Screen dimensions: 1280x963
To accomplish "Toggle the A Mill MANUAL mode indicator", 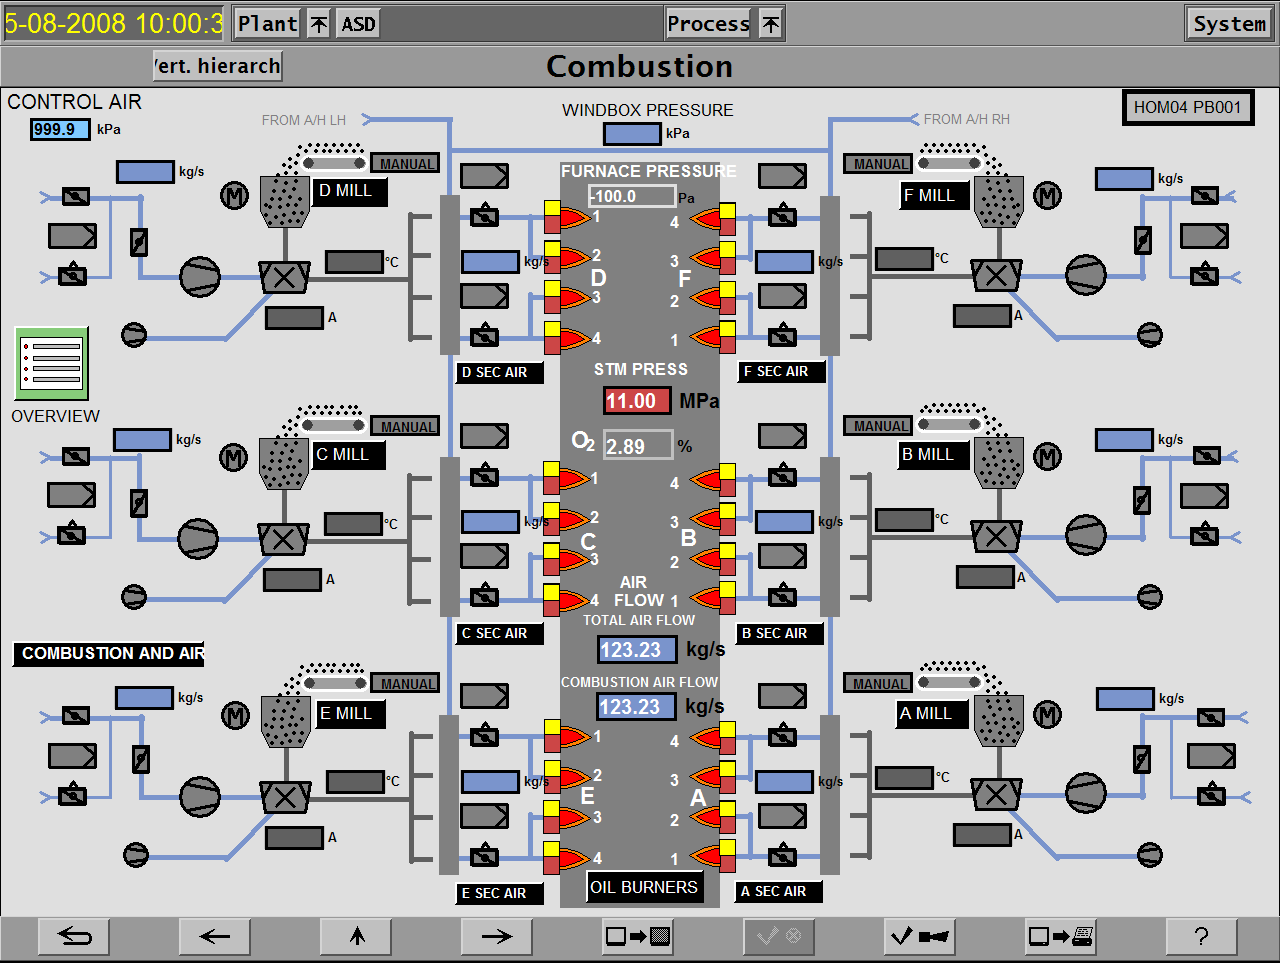I will point(879,684).
